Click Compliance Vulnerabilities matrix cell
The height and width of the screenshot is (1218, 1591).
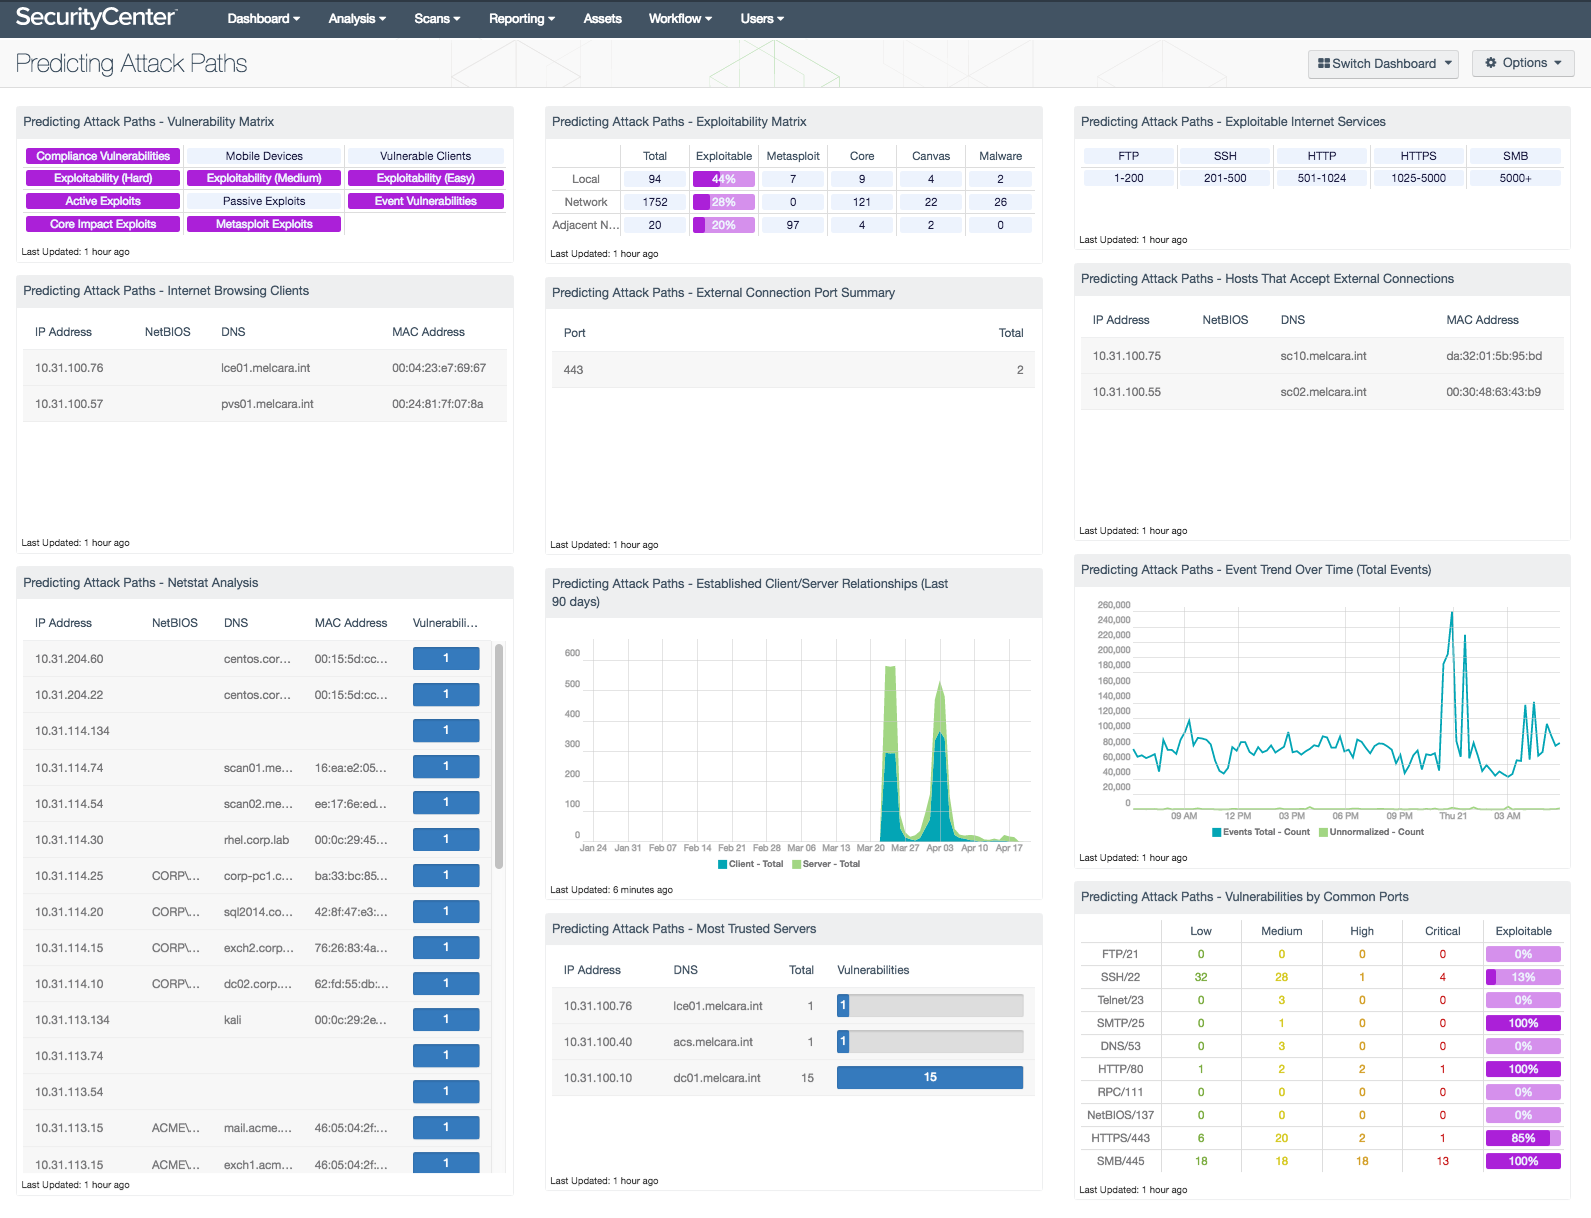click(x=103, y=156)
